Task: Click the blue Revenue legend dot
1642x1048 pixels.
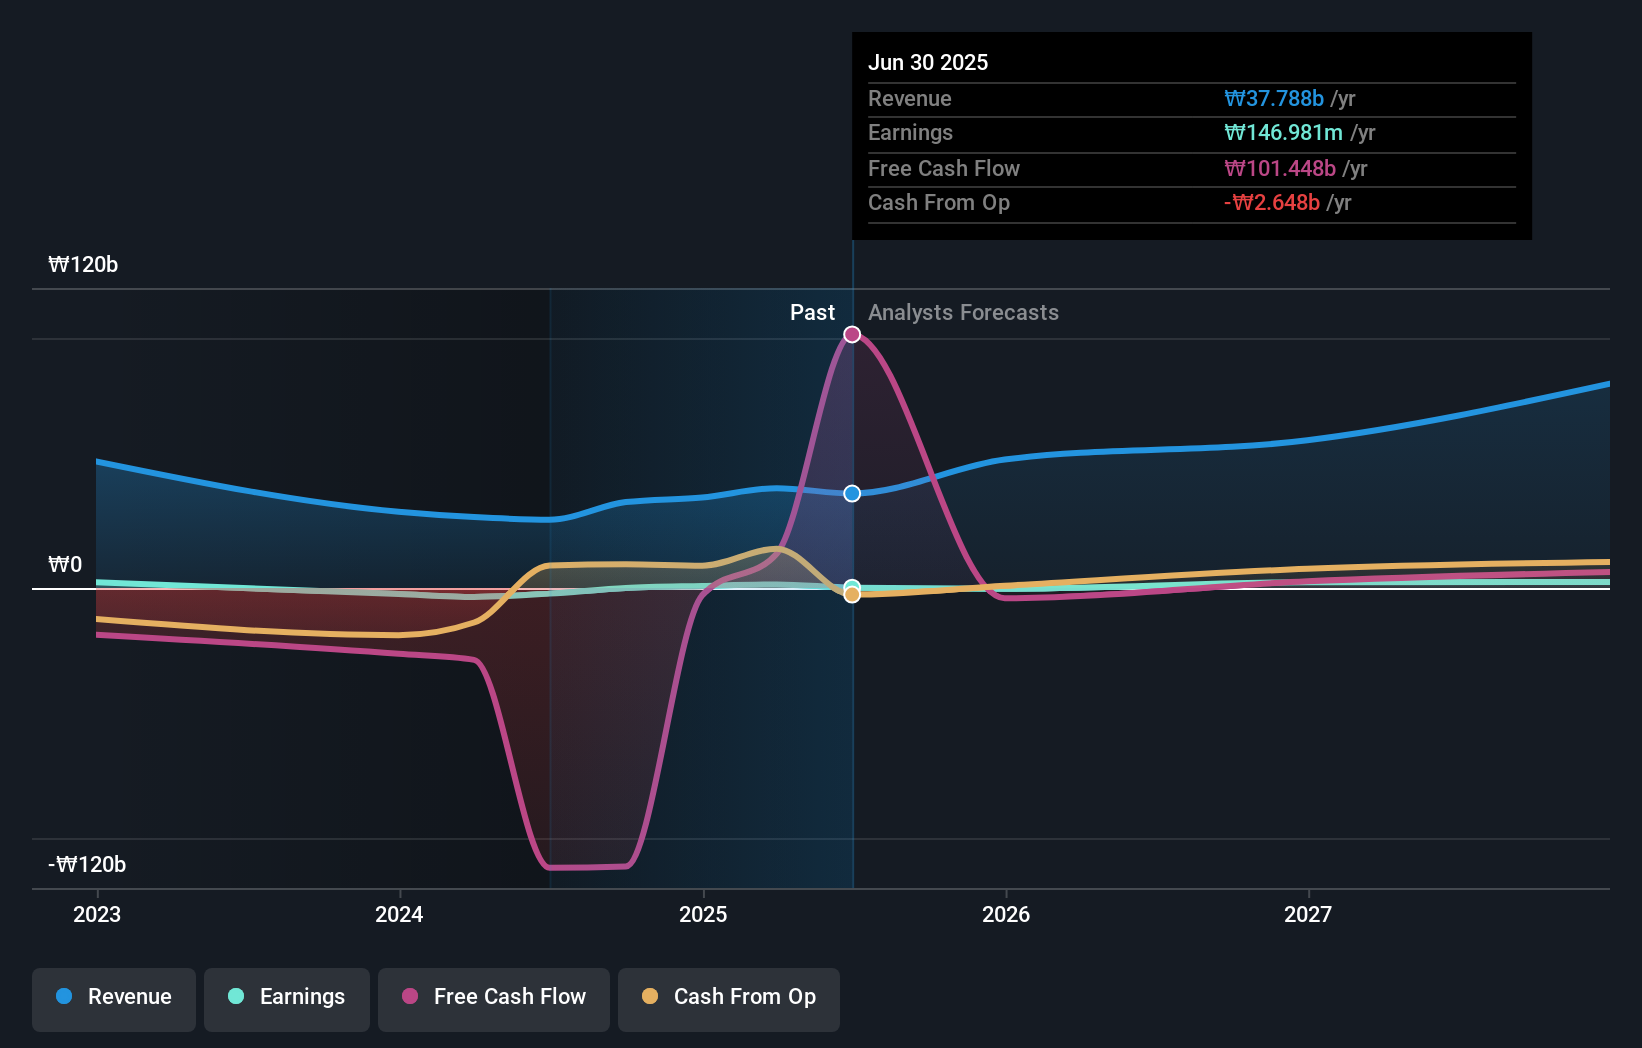Action: [x=63, y=997]
